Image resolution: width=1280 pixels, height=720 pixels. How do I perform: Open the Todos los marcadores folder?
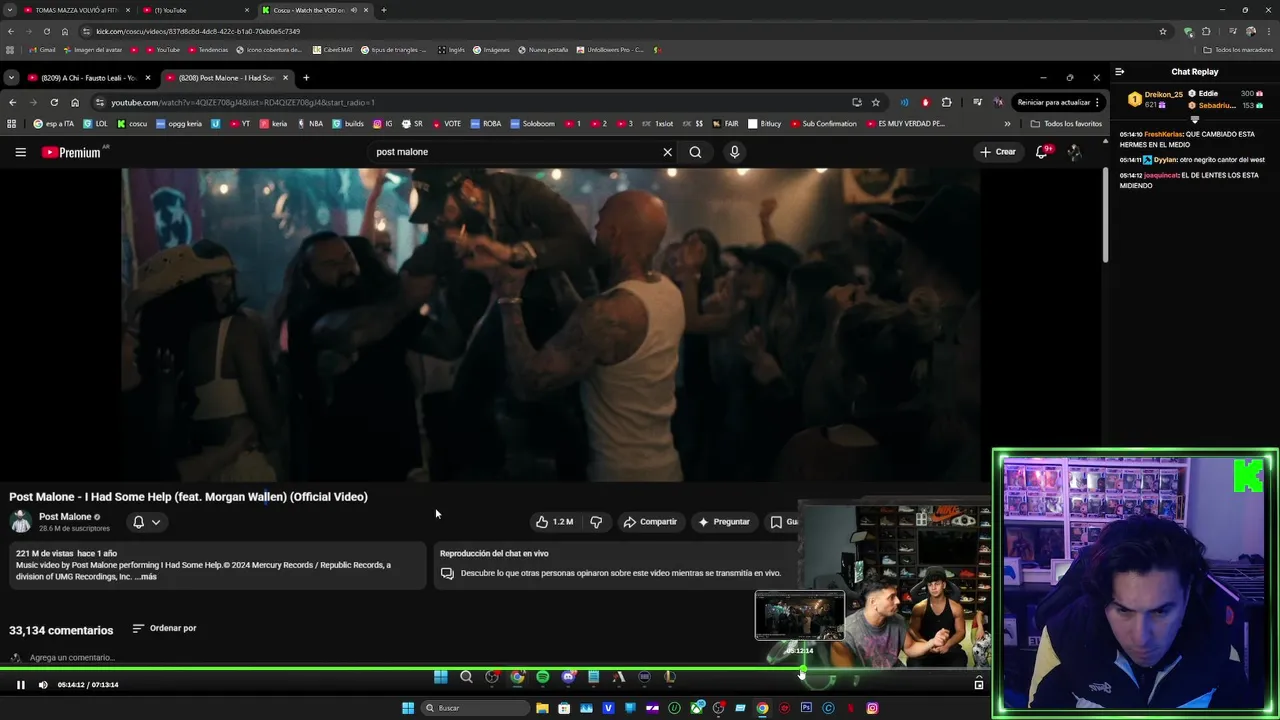tap(1237, 49)
